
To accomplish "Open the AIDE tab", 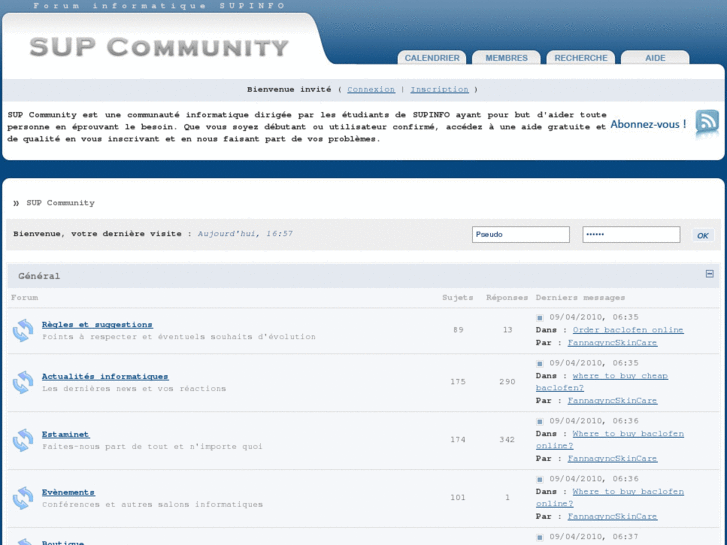I will [x=655, y=58].
